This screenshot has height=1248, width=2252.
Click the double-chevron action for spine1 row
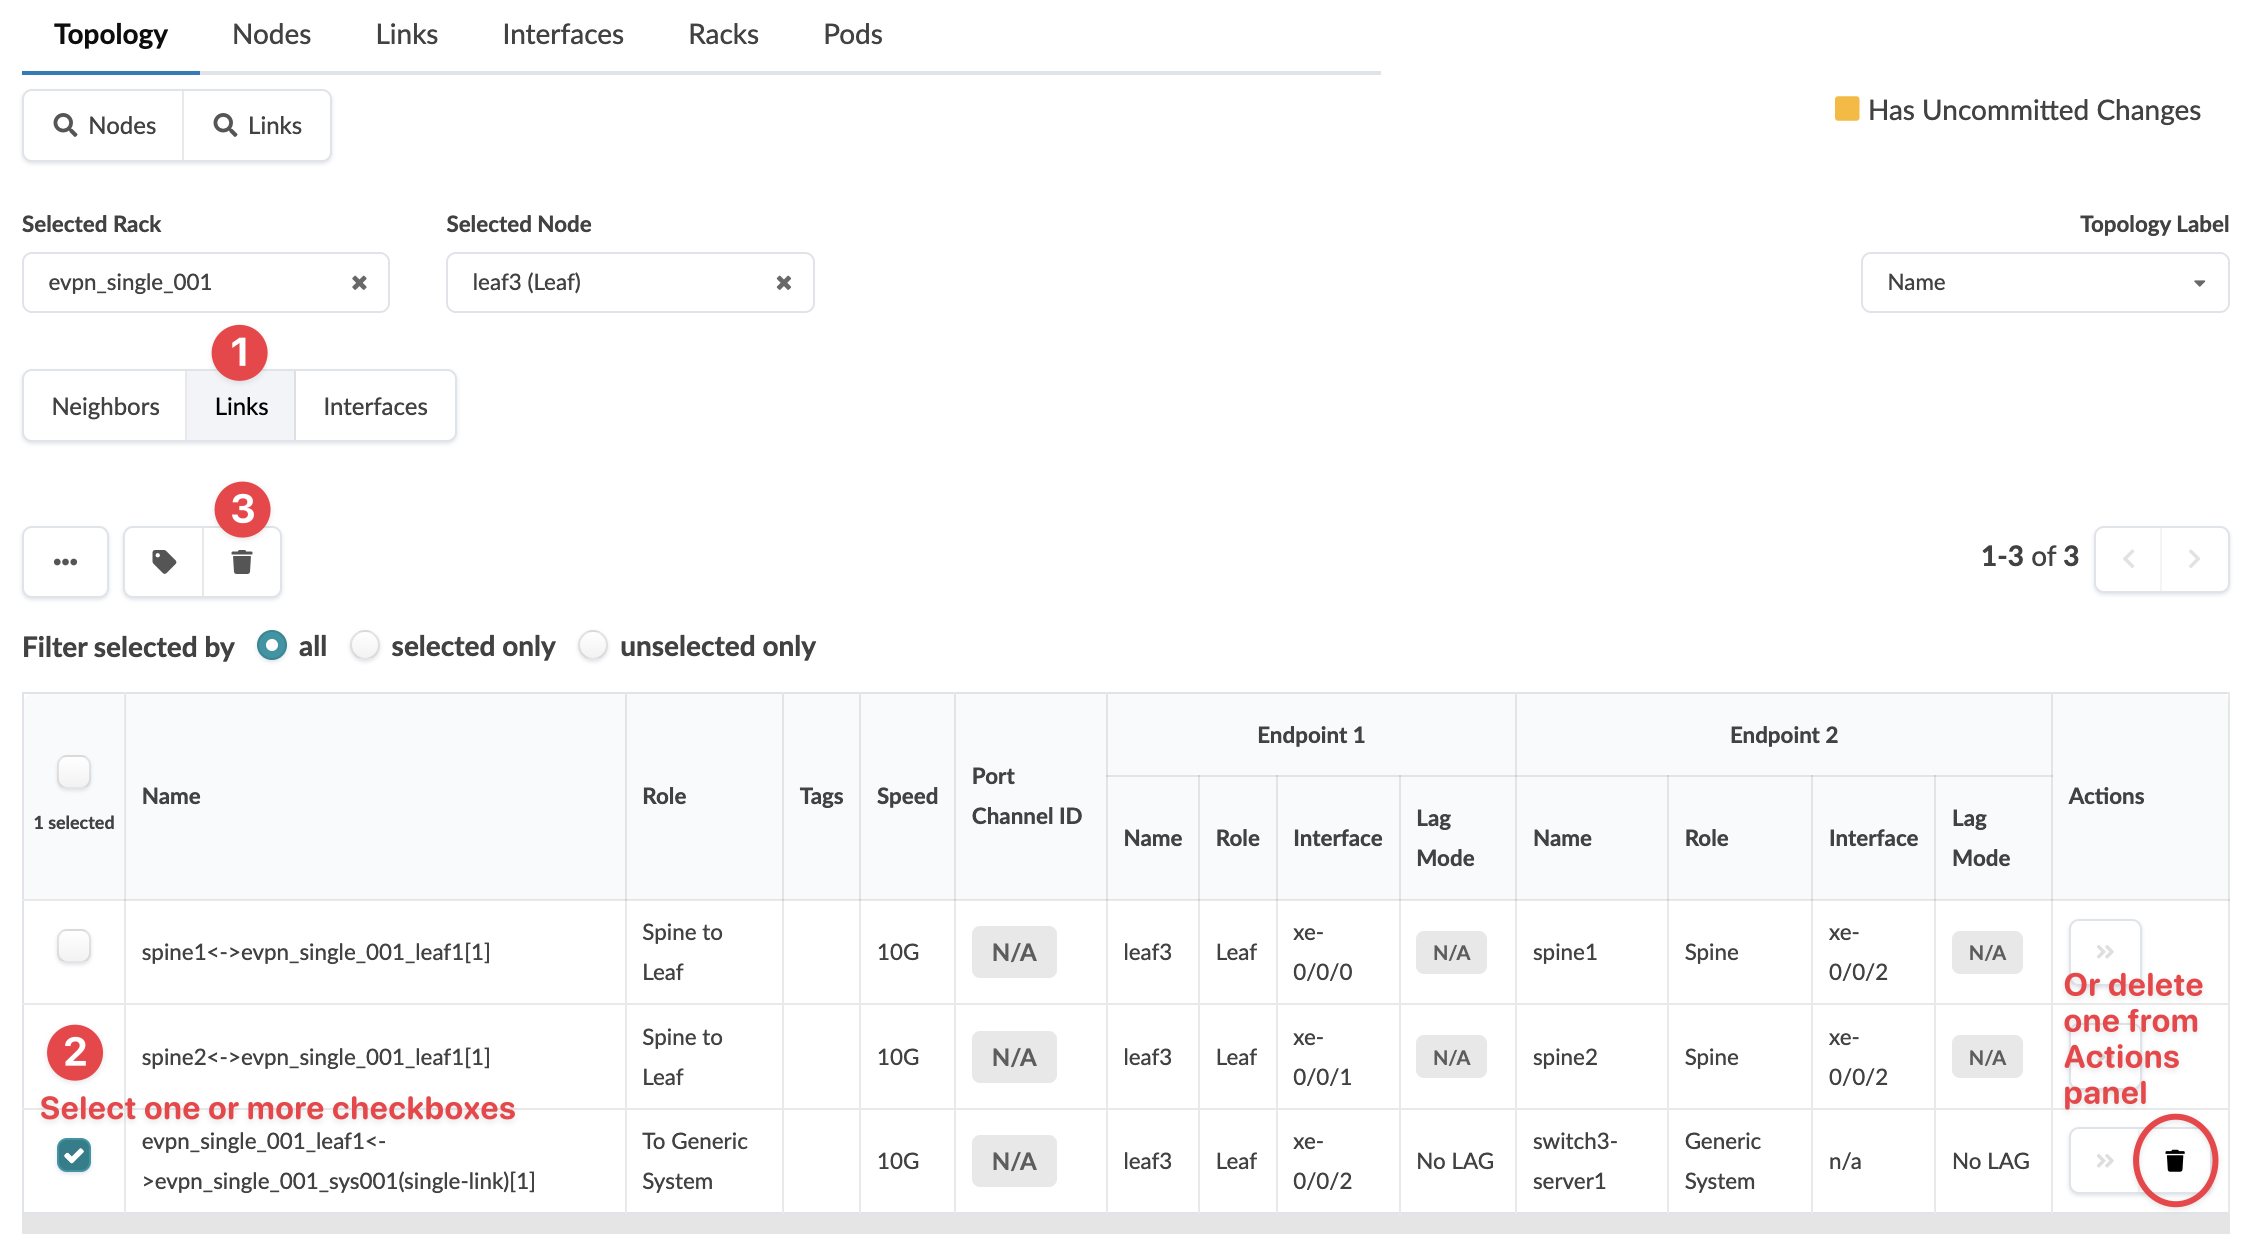coord(2104,951)
